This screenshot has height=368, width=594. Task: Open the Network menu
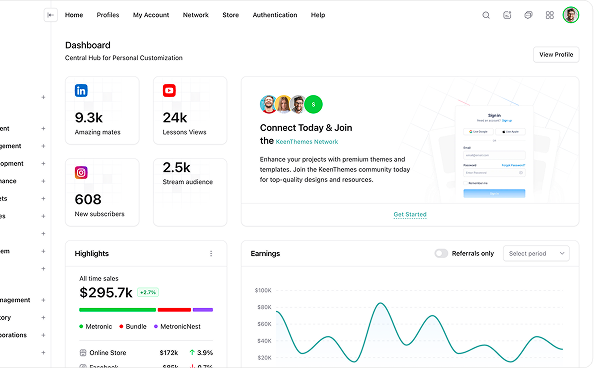click(x=195, y=15)
